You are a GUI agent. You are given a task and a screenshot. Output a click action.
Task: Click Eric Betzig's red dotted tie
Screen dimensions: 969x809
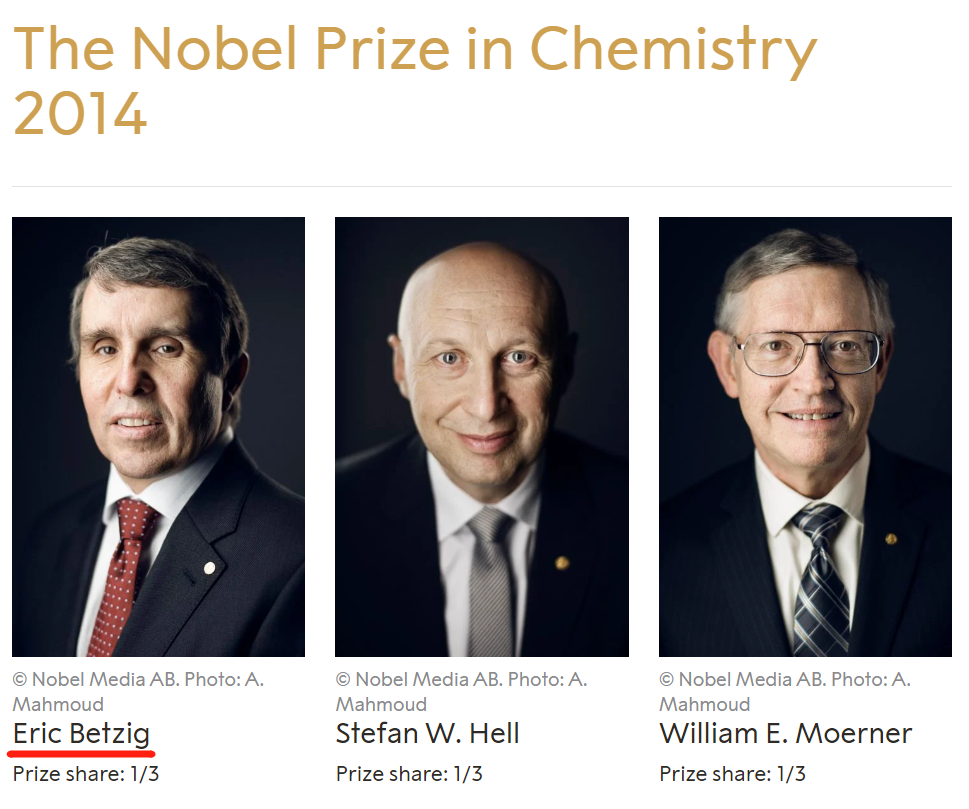(122, 570)
